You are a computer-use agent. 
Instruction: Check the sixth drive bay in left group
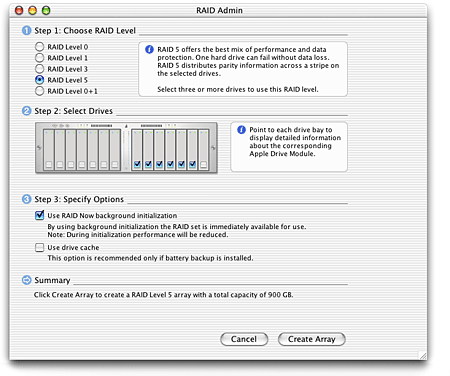[x=104, y=164]
